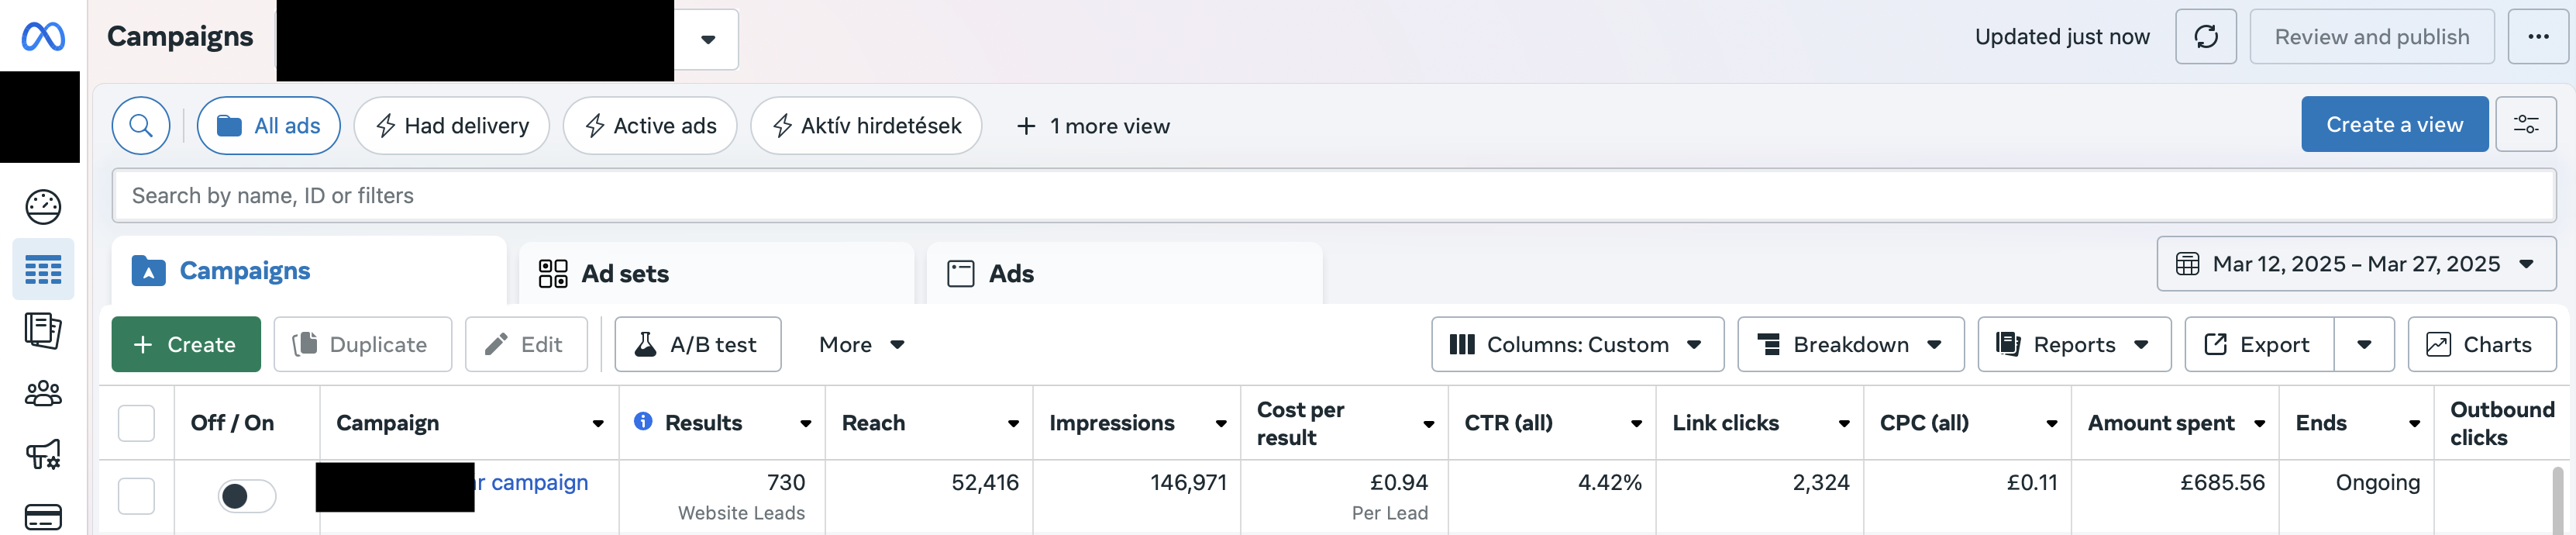The width and height of the screenshot is (2576, 535).
Task: Click the Results info icon
Action: [643, 421]
